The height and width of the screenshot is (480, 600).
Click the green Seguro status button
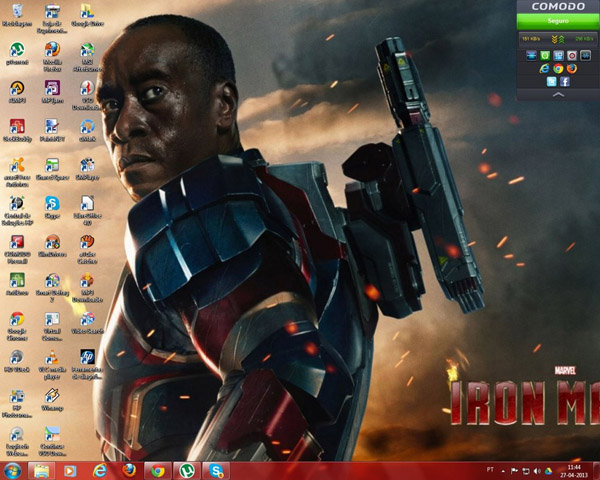click(558, 20)
